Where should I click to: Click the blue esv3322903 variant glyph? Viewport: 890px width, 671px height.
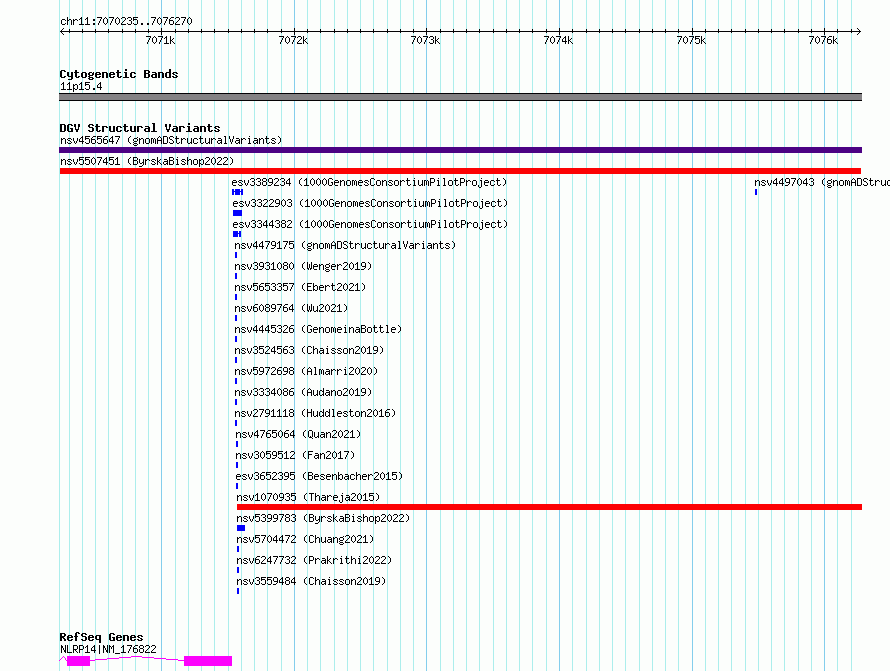point(237,213)
